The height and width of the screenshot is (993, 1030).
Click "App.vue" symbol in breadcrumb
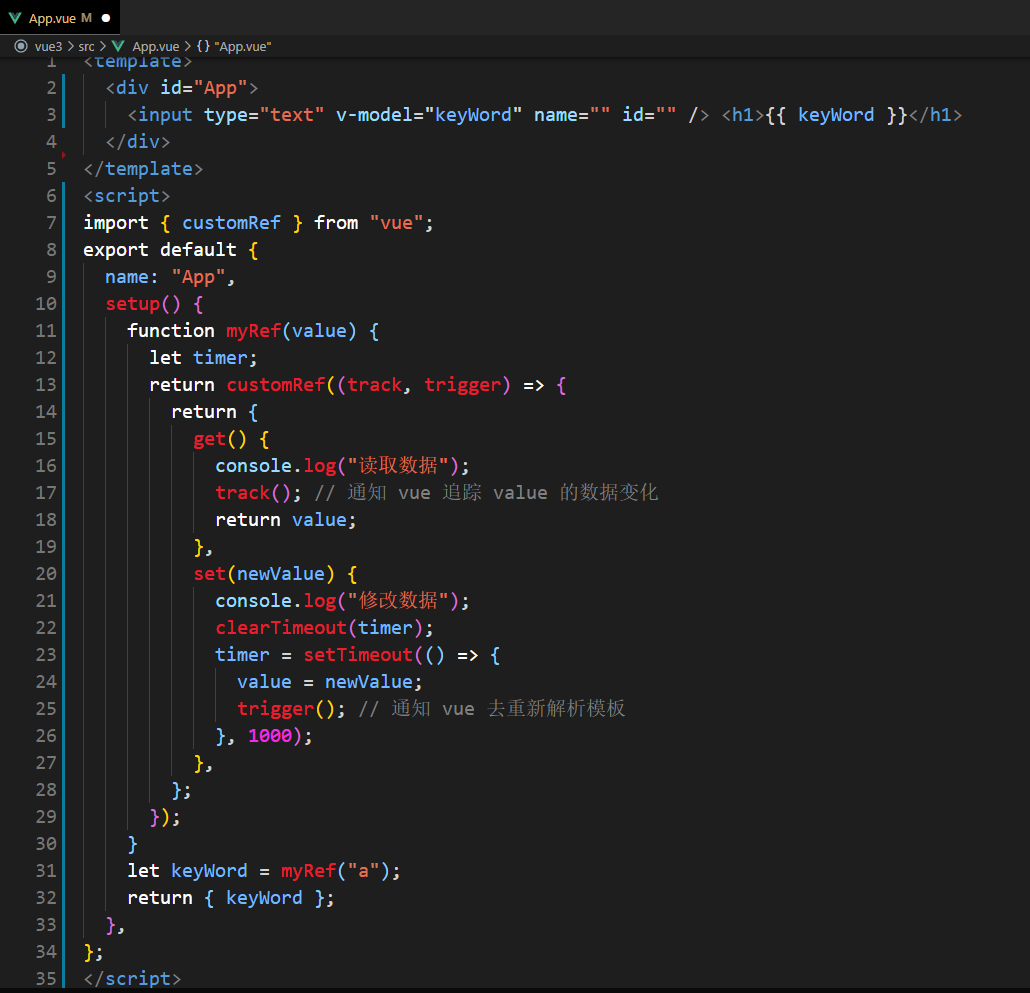click(242, 47)
